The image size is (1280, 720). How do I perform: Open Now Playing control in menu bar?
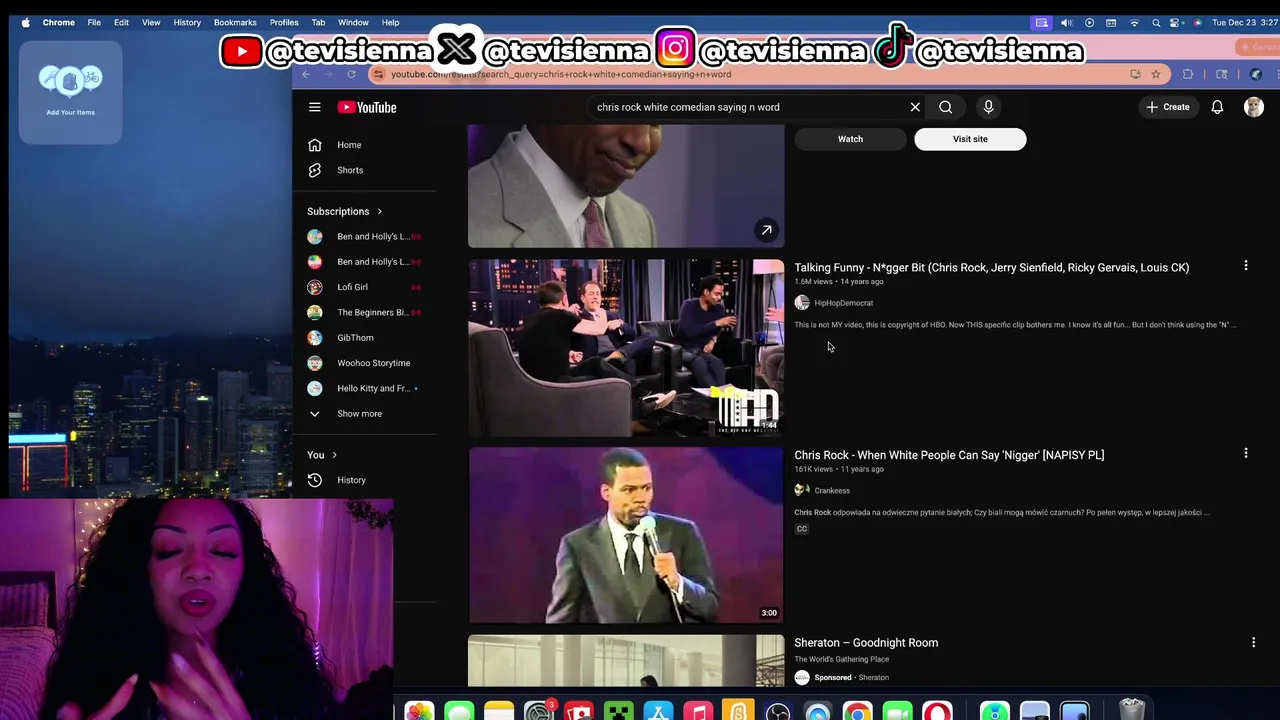tap(1089, 22)
